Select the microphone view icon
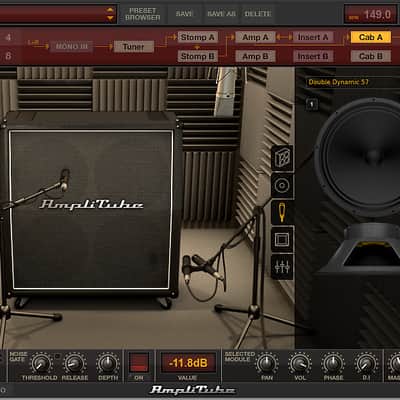The height and width of the screenshot is (400, 400). point(282,212)
